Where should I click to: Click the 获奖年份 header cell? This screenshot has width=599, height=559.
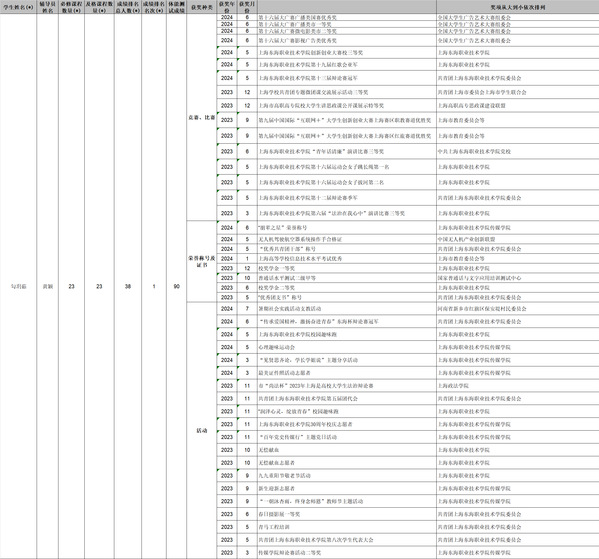(227, 7)
